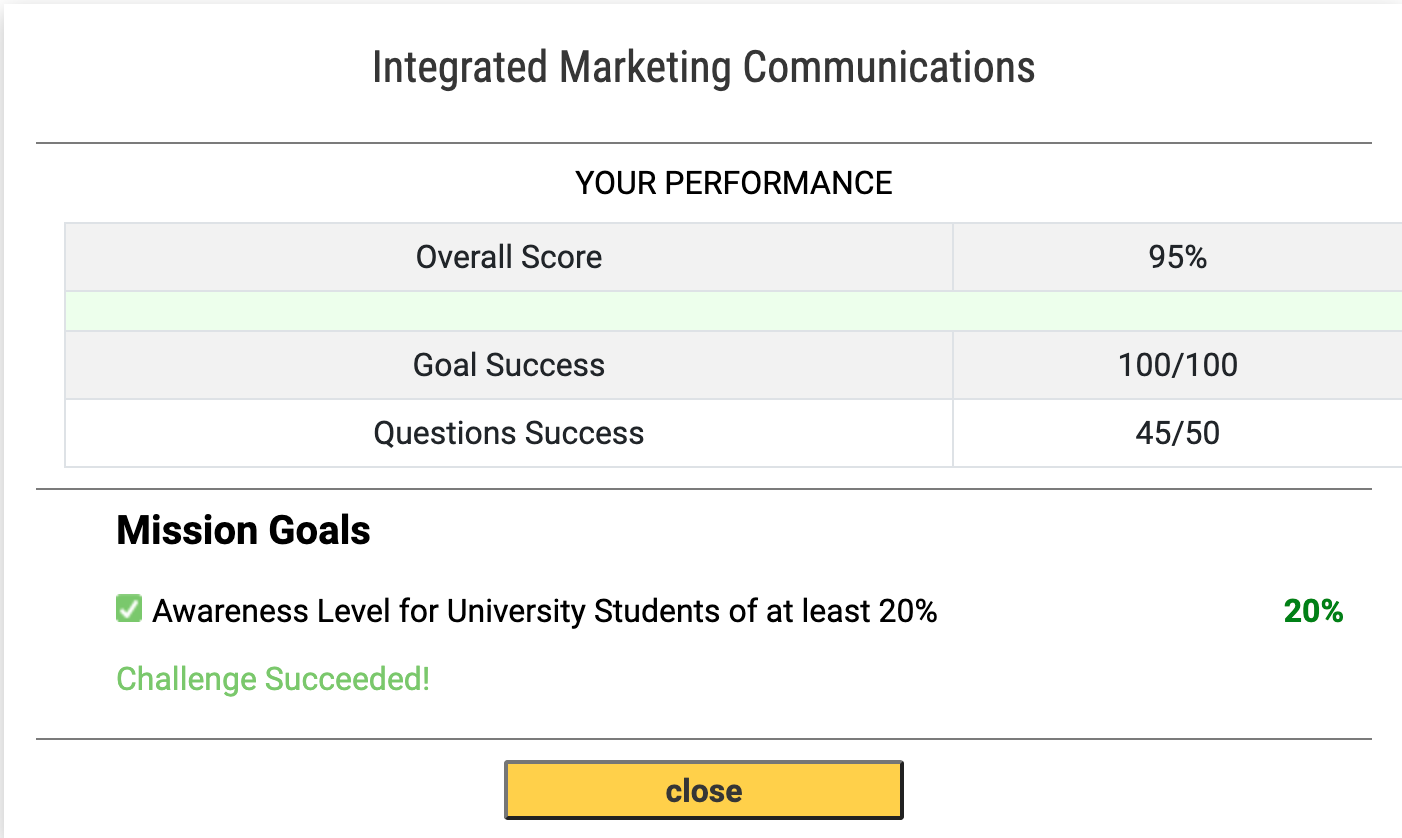Close the performance dialog with close button
The height and width of the screenshot is (838, 1402).
pos(704,791)
